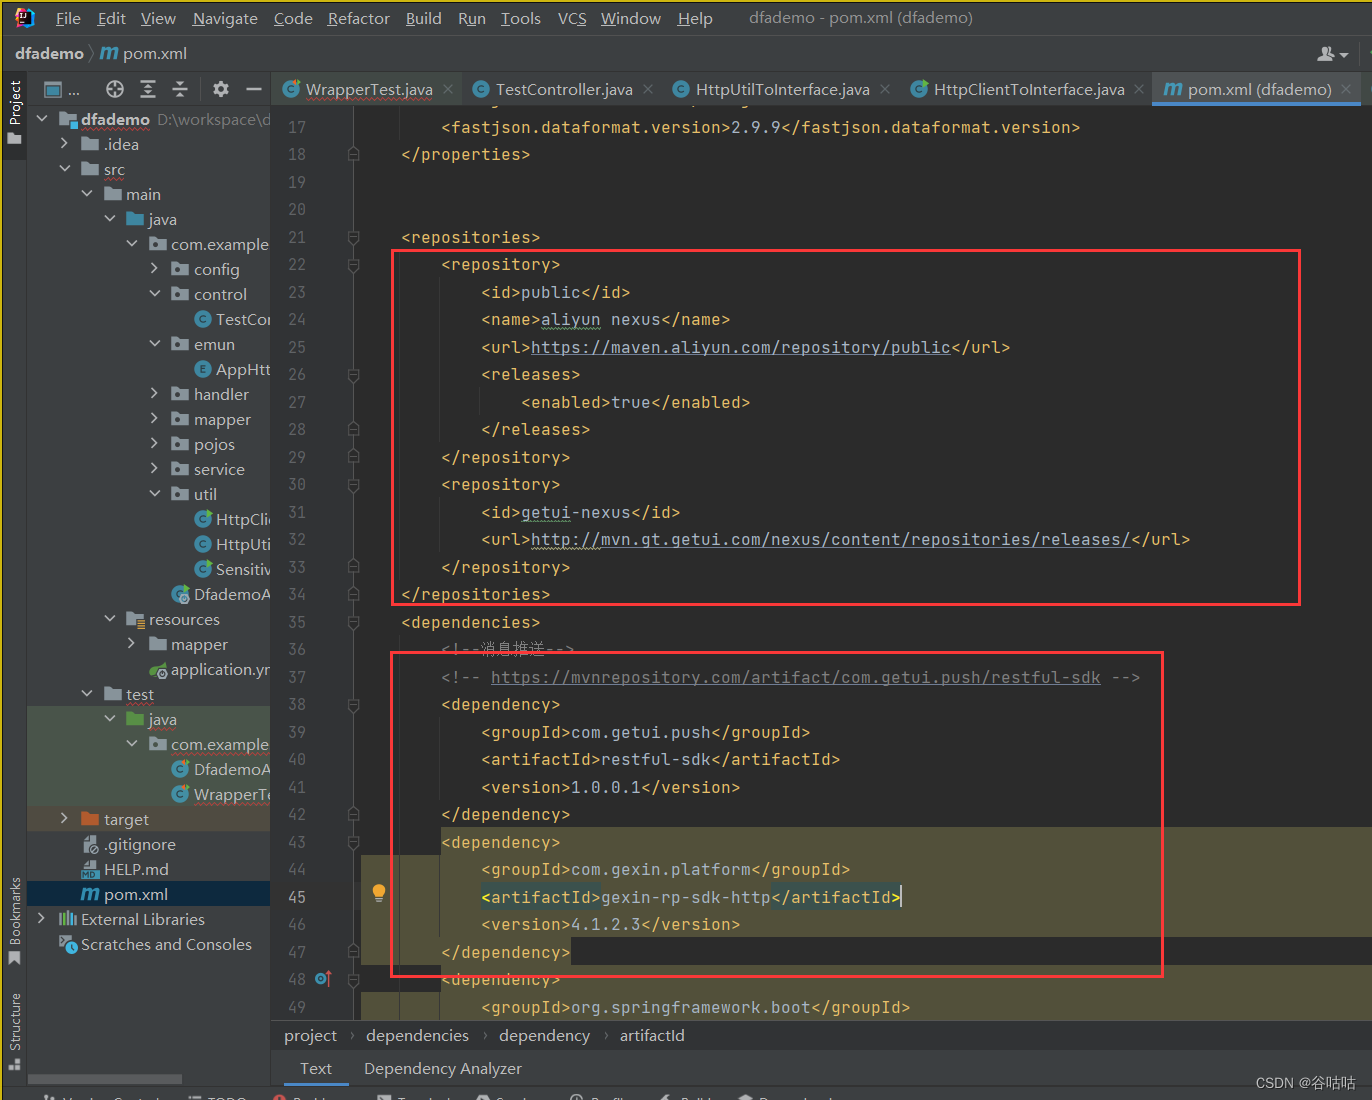Expand the config package
The image size is (1372, 1100).
tap(154, 269)
